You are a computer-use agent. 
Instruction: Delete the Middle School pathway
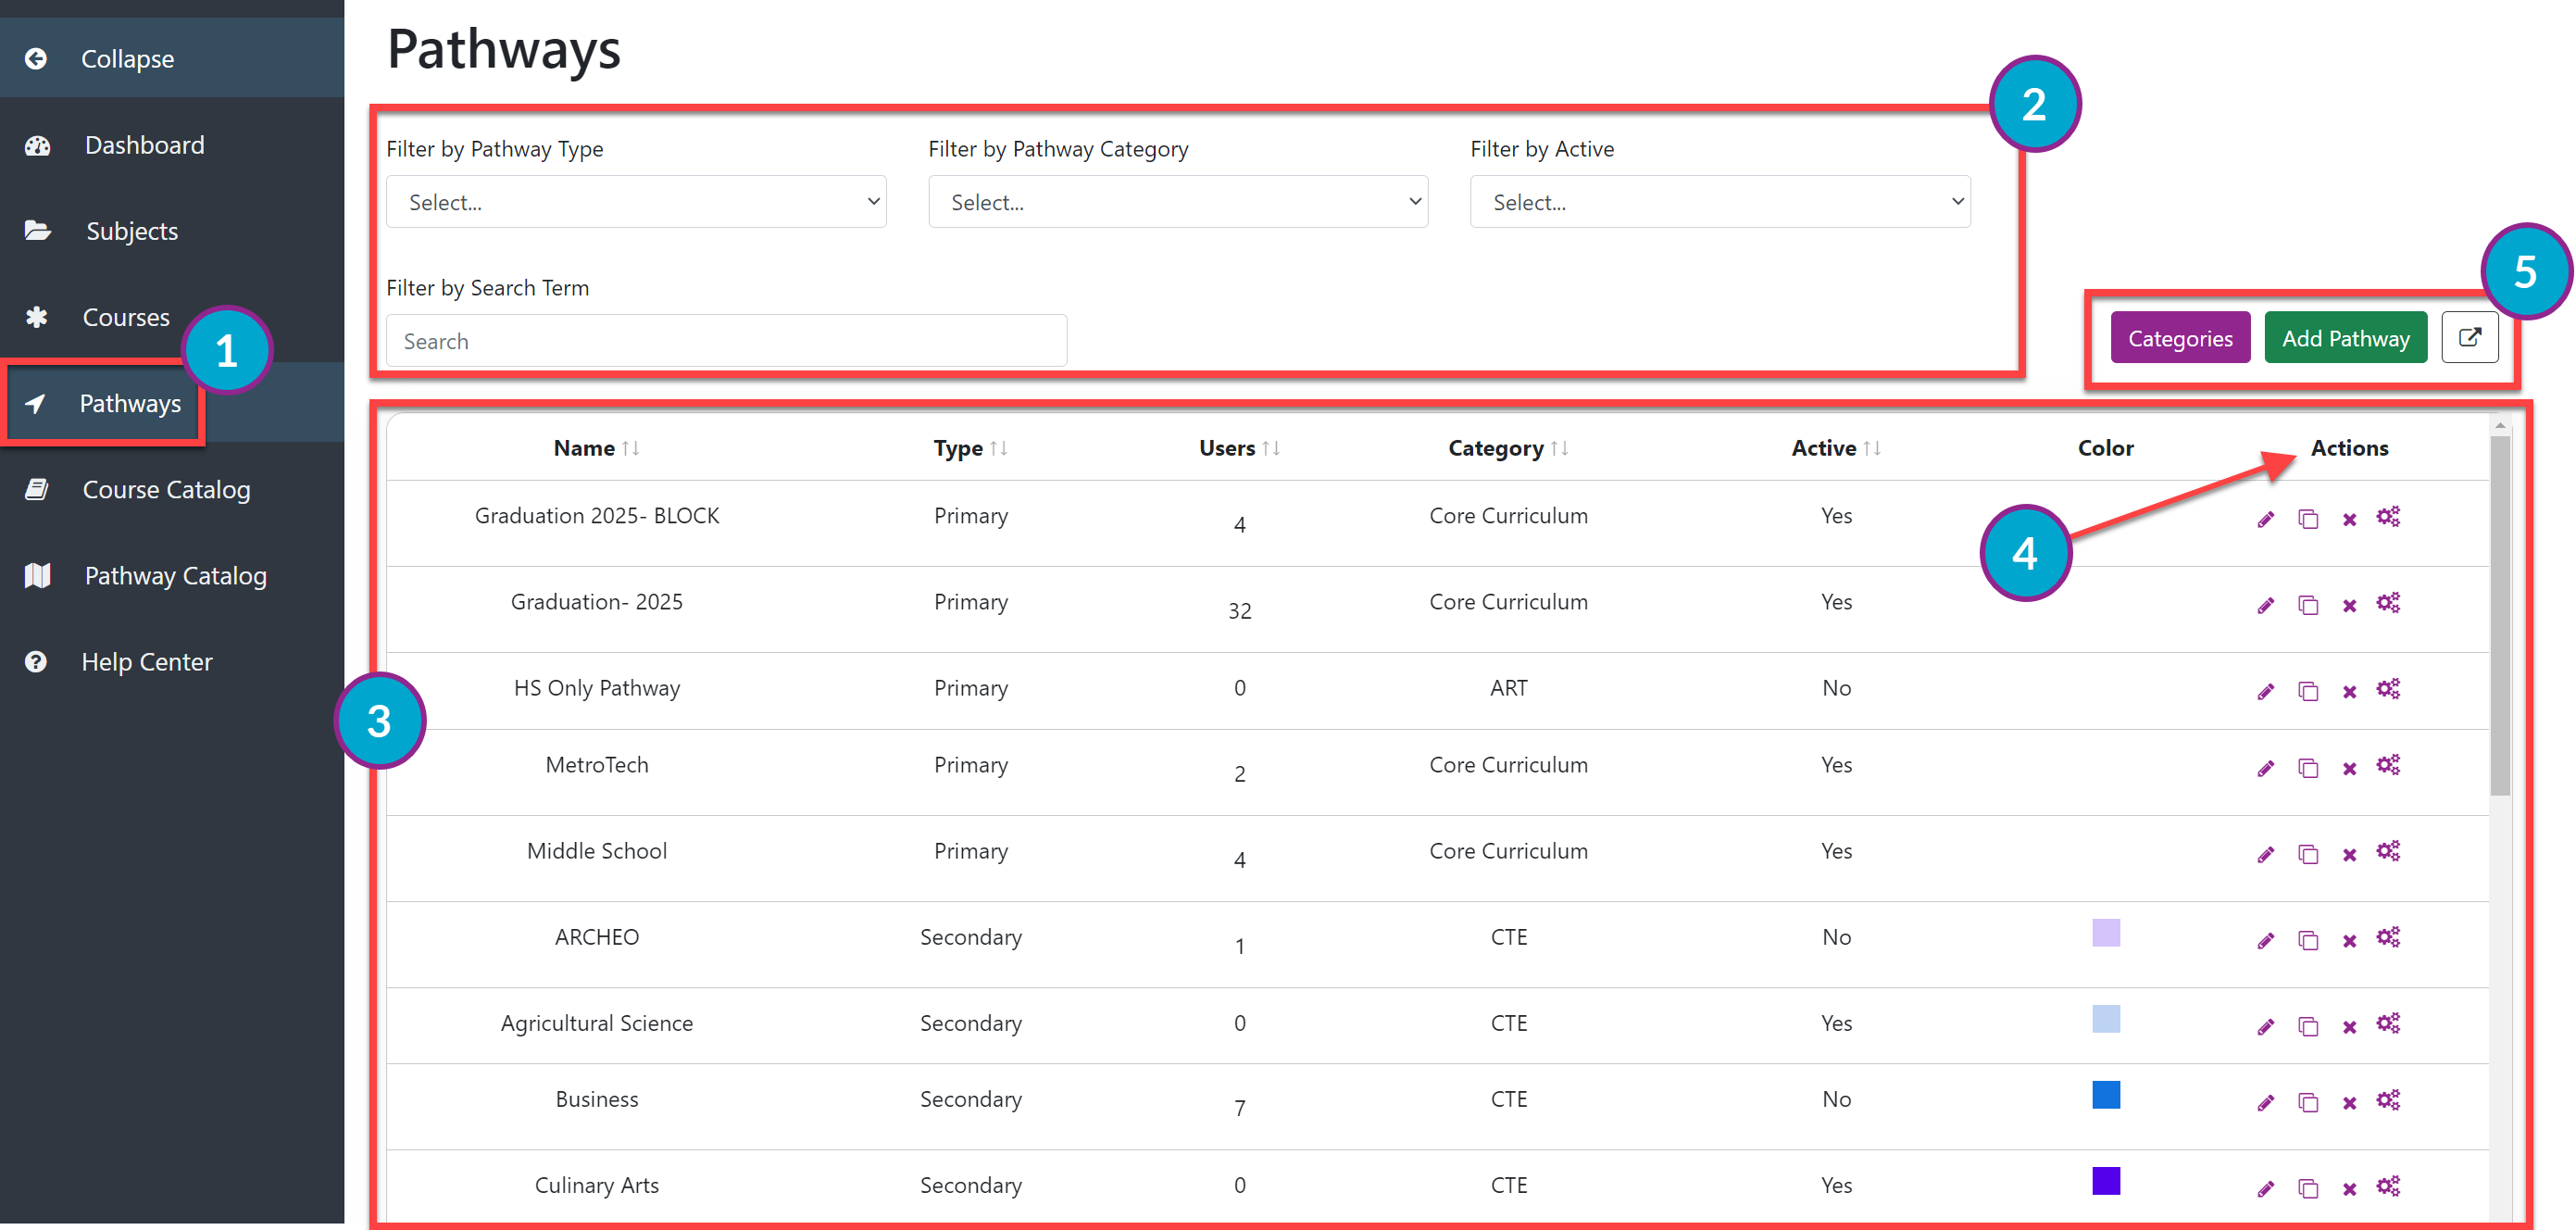click(2350, 854)
